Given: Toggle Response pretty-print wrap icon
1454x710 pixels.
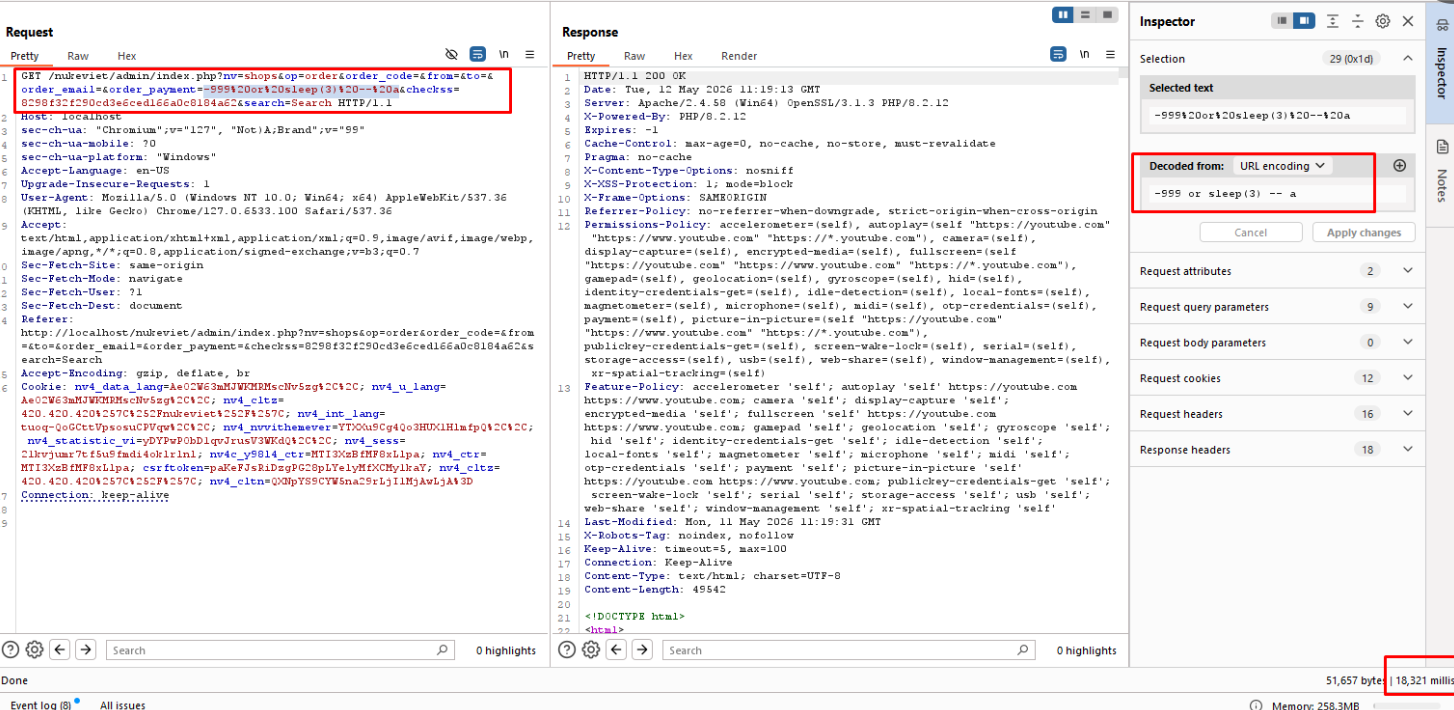Looking at the screenshot, I should pyautogui.click(x=1058, y=54).
